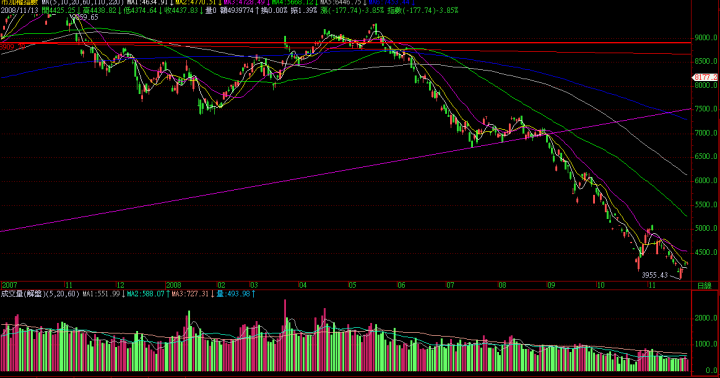
Task: Click the 2000.0 volume axis label
Action: coord(706,318)
